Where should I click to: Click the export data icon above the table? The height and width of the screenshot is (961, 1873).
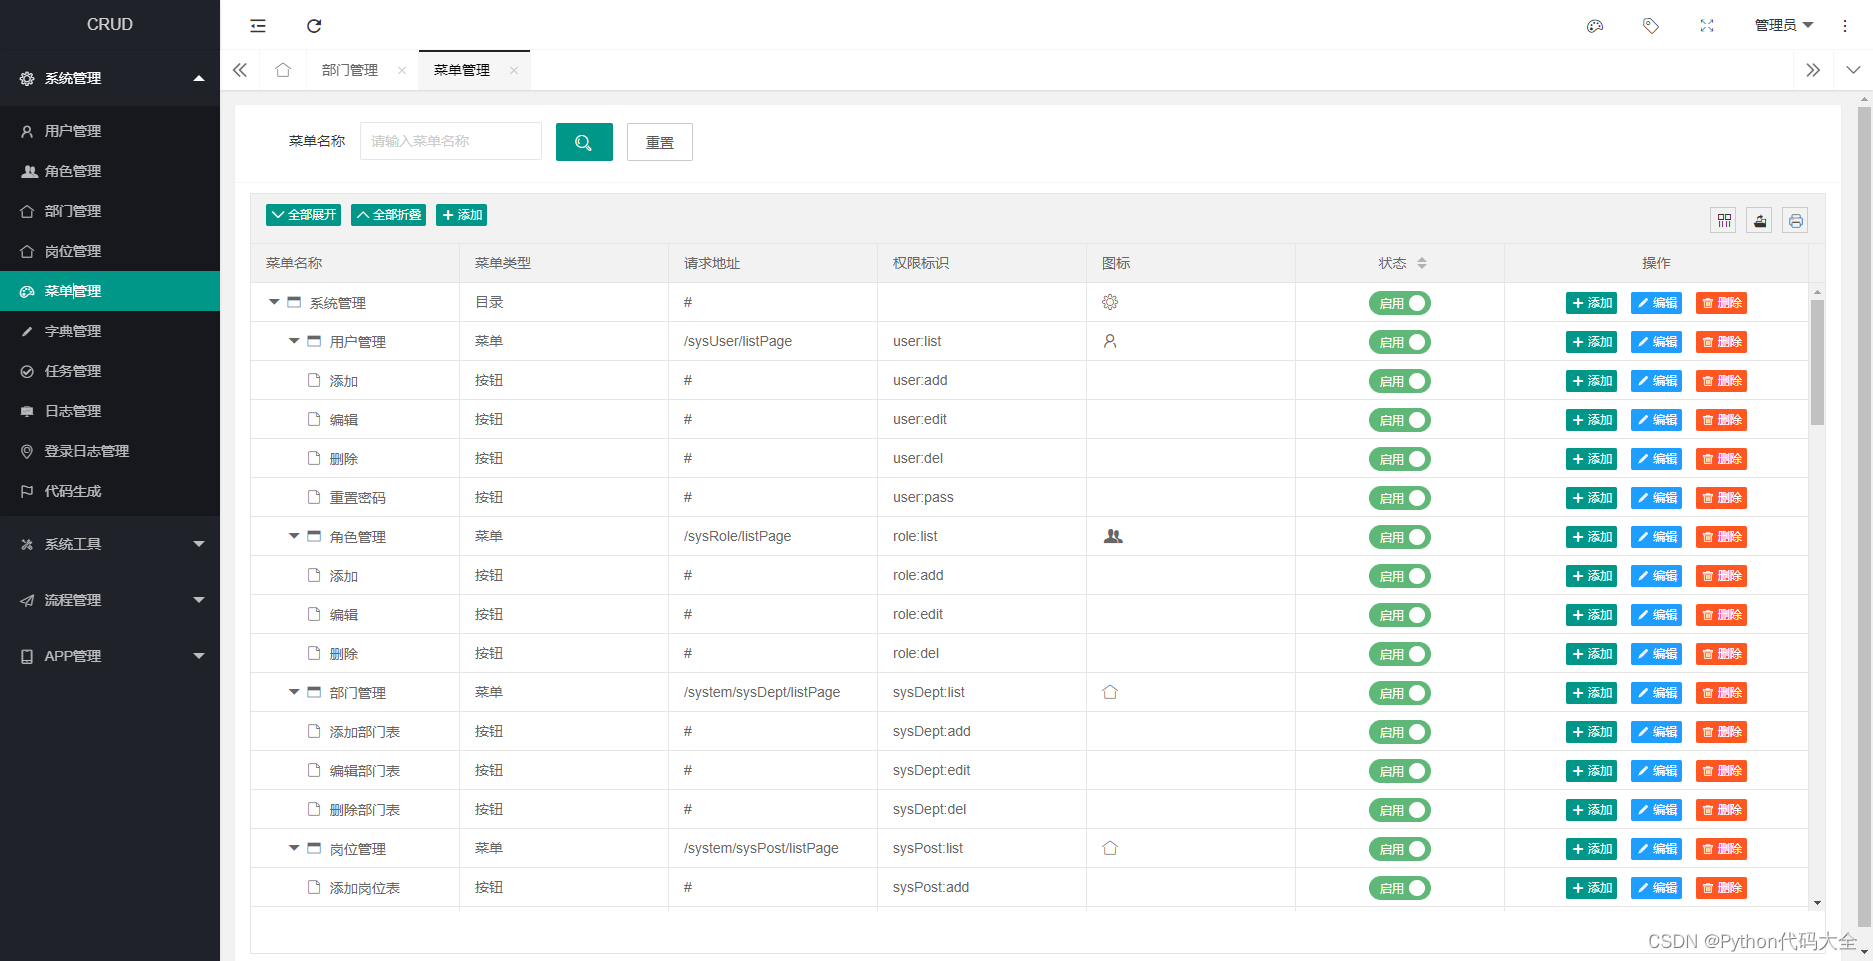click(x=1759, y=219)
